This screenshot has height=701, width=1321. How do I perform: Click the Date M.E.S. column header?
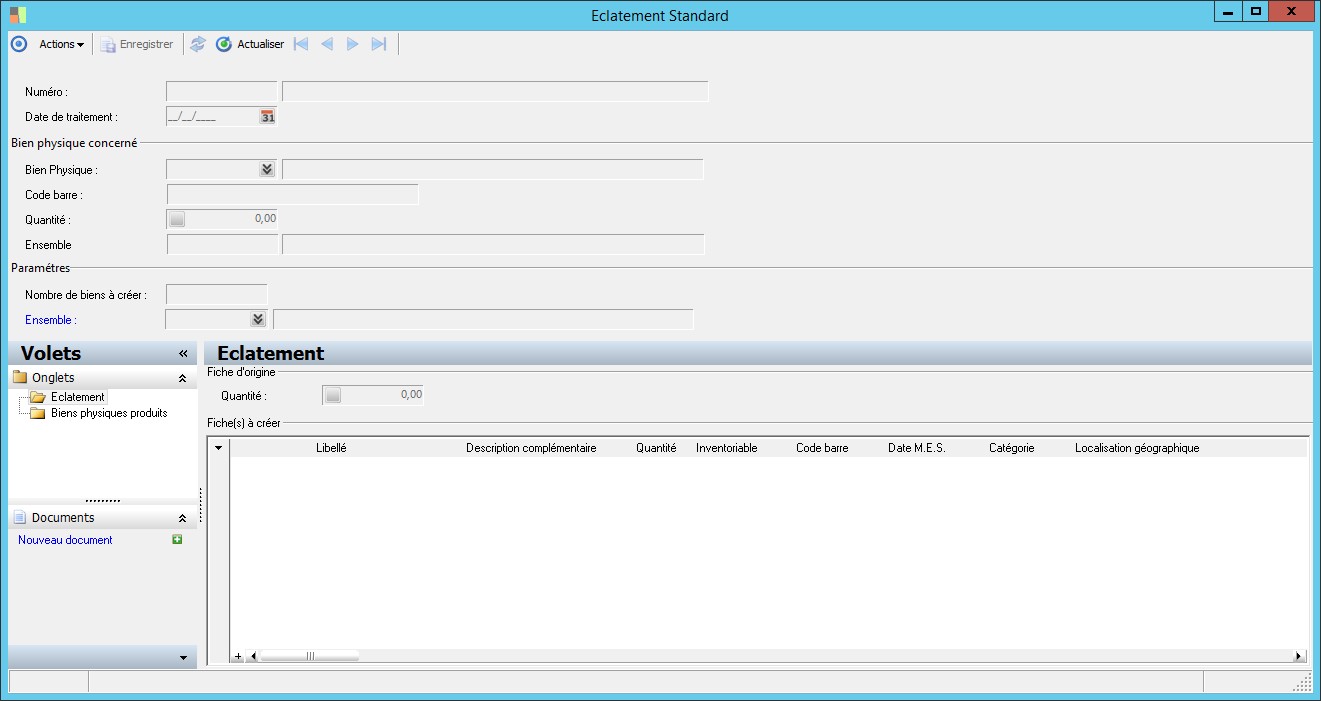coord(917,448)
